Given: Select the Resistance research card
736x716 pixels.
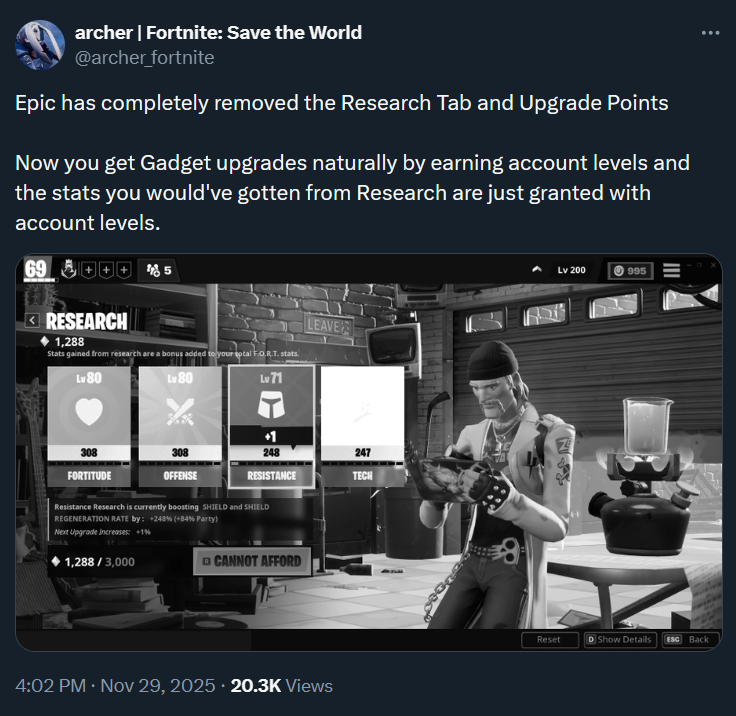Looking at the screenshot, I should [271, 426].
